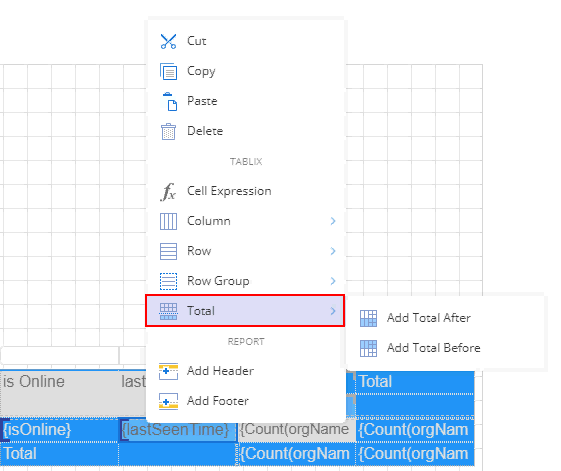Click the Add Footer icon
Viewport: 561px width, 471px height.
tap(168, 401)
